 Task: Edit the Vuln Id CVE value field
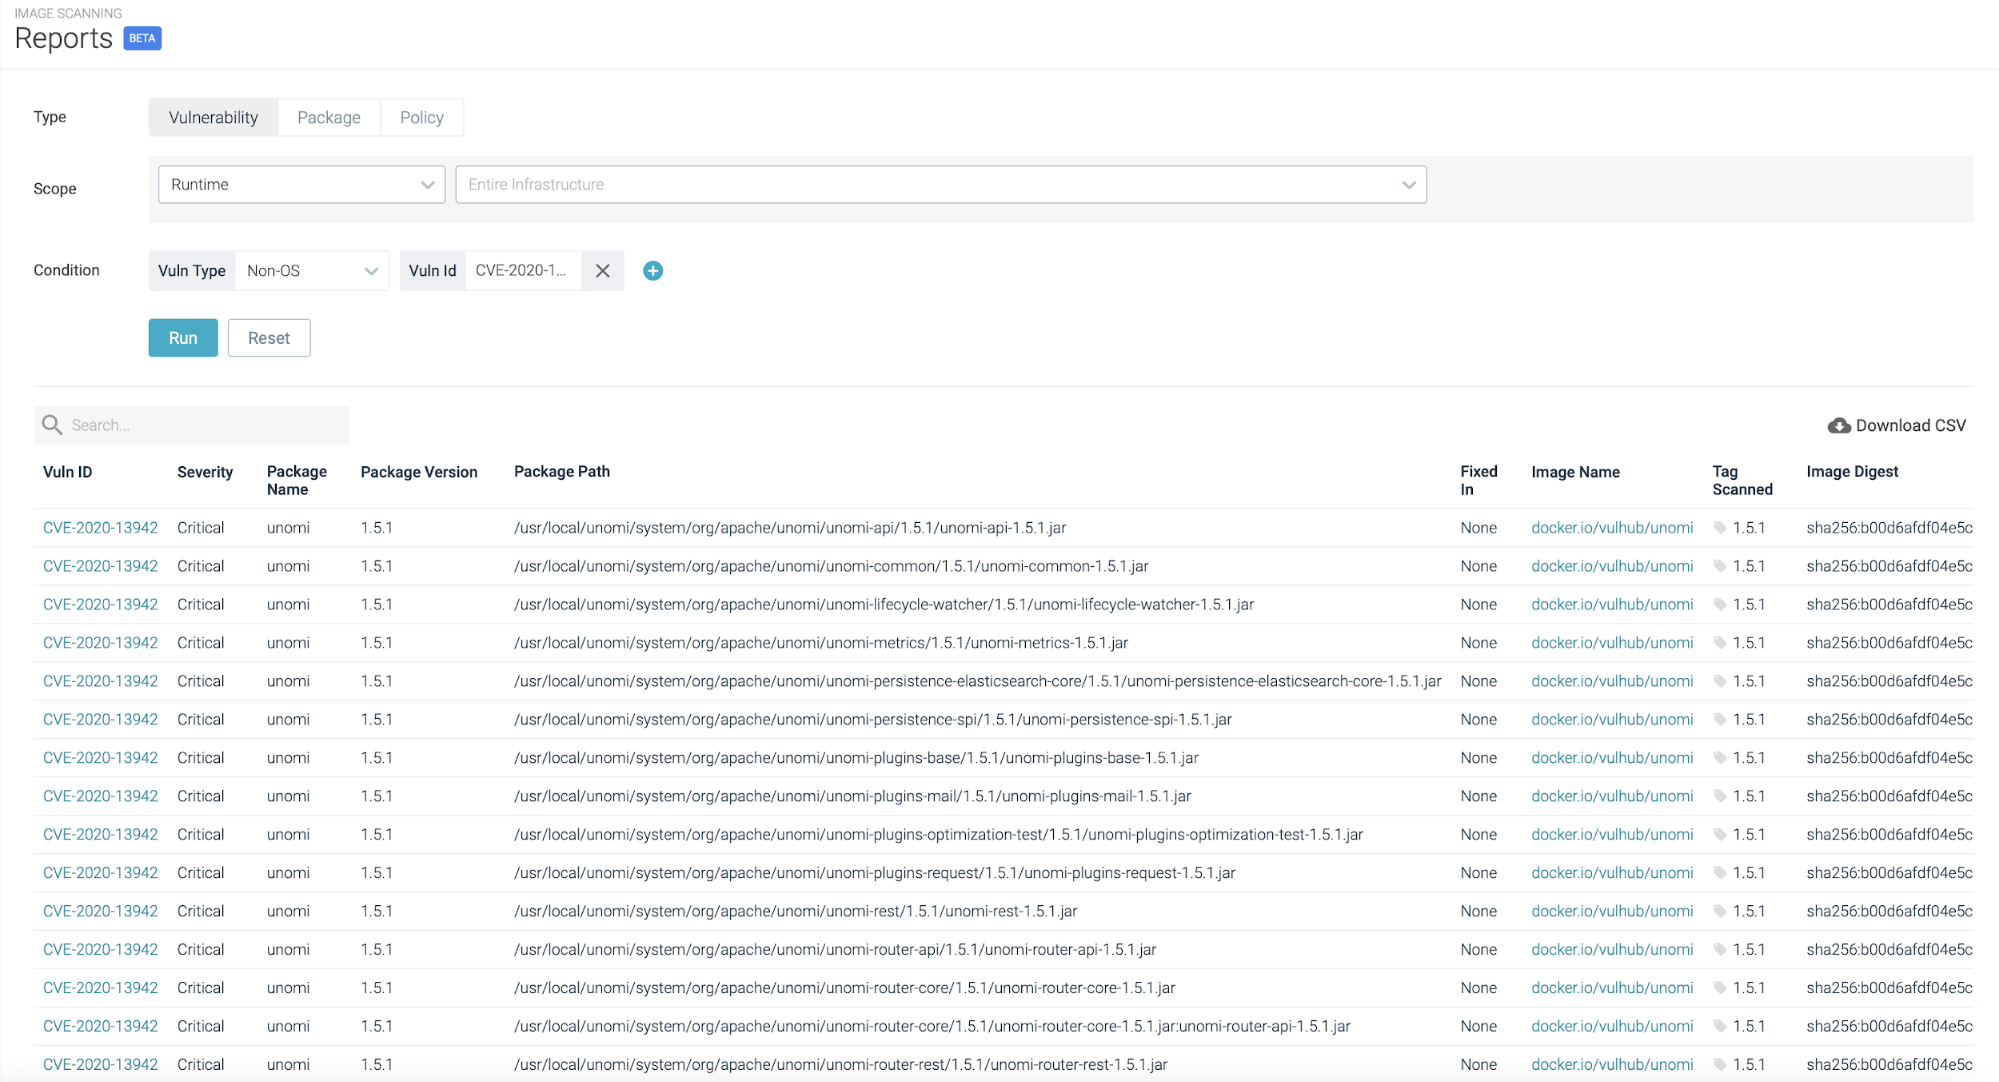[x=522, y=271]
